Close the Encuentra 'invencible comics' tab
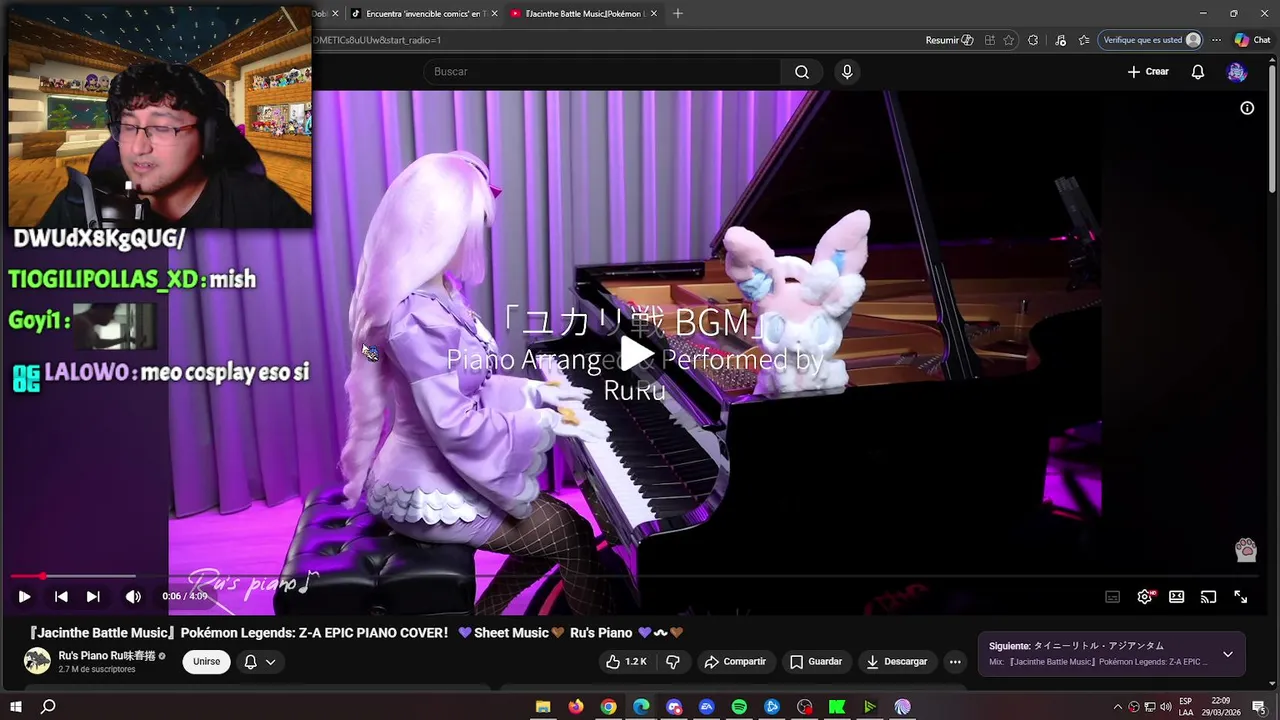This screenshot has width=1280, height=720. point(494,14)
